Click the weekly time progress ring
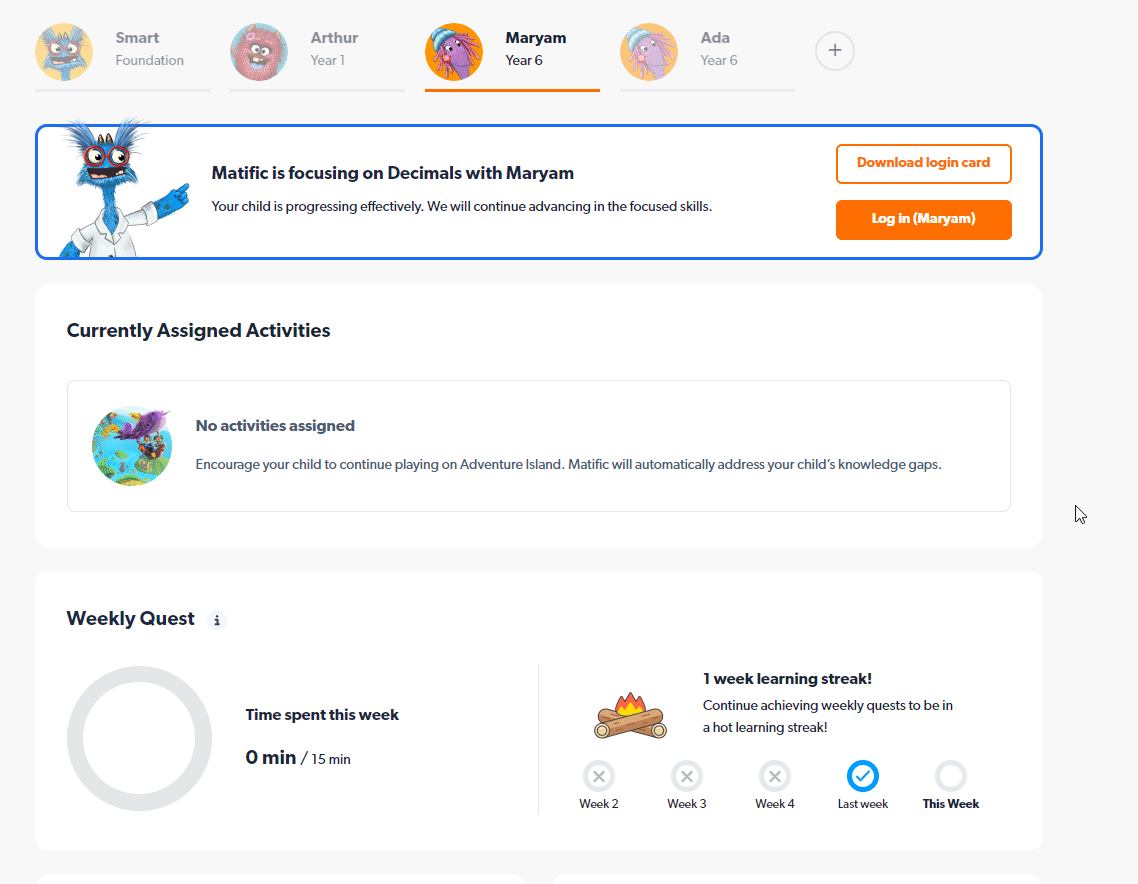Viewport: 1138px width, 884px height. point(139,738)
